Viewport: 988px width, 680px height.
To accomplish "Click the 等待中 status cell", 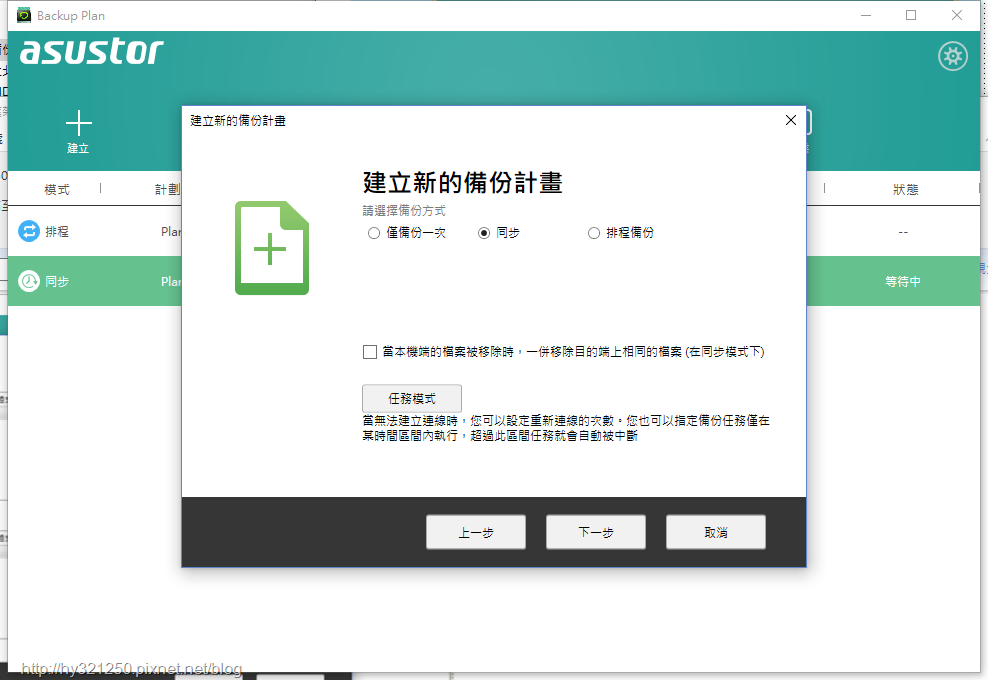I will pyautogui.click(x=903, y=281).
